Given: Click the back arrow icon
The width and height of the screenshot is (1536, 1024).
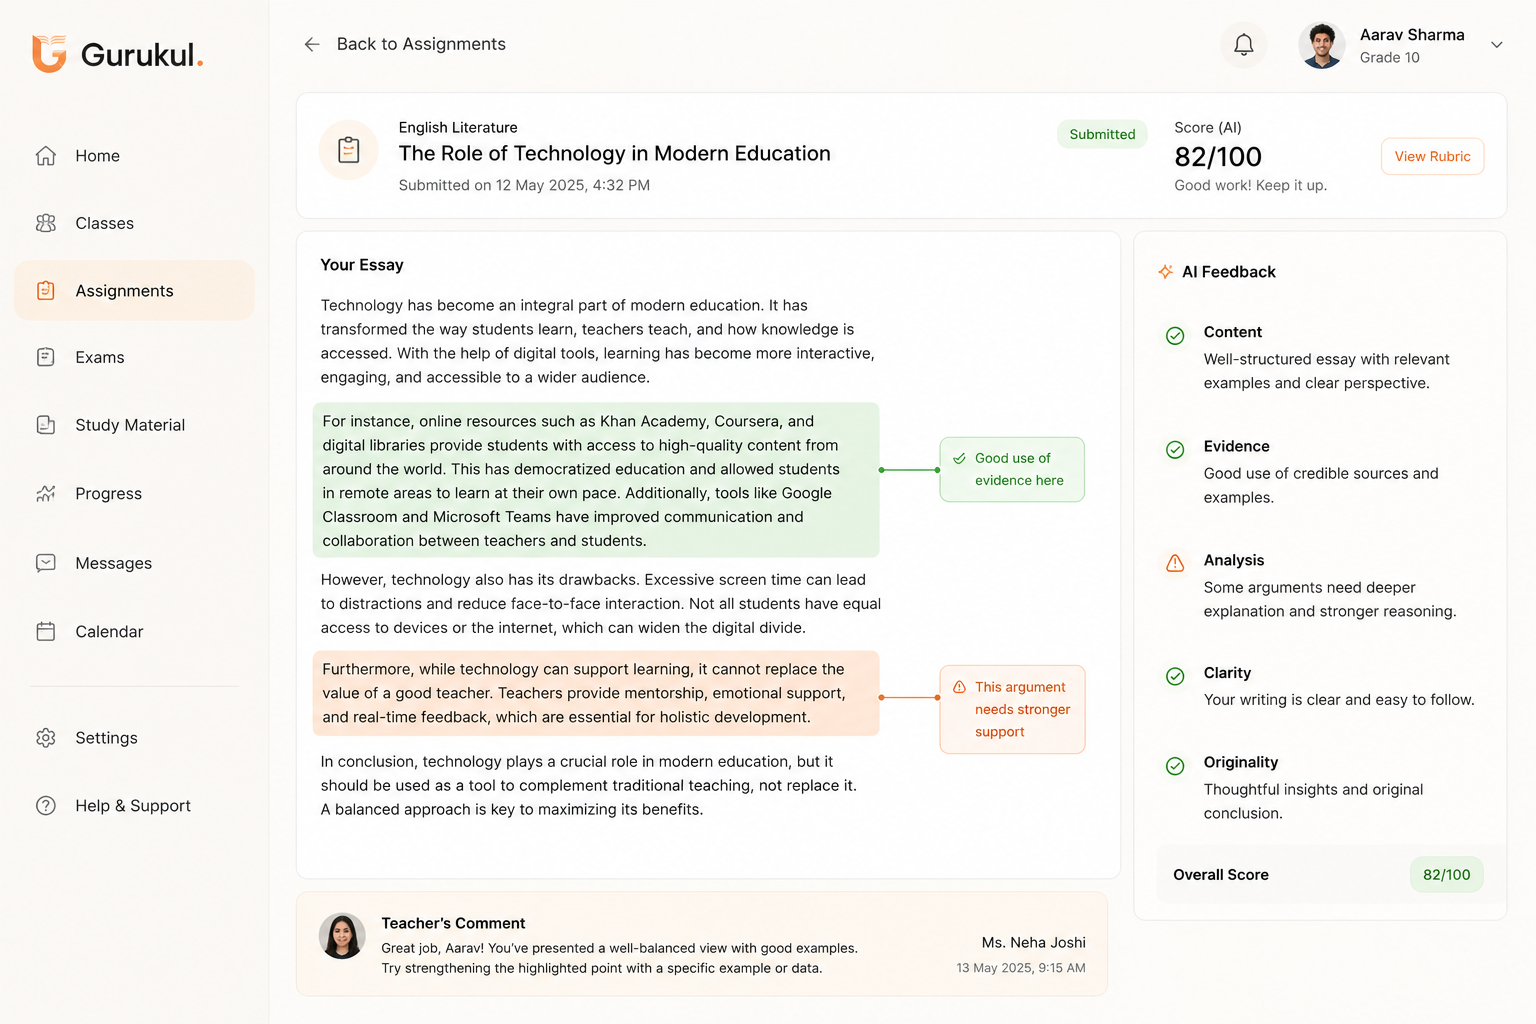Looking at the screenshot, I should click(312, 44).
